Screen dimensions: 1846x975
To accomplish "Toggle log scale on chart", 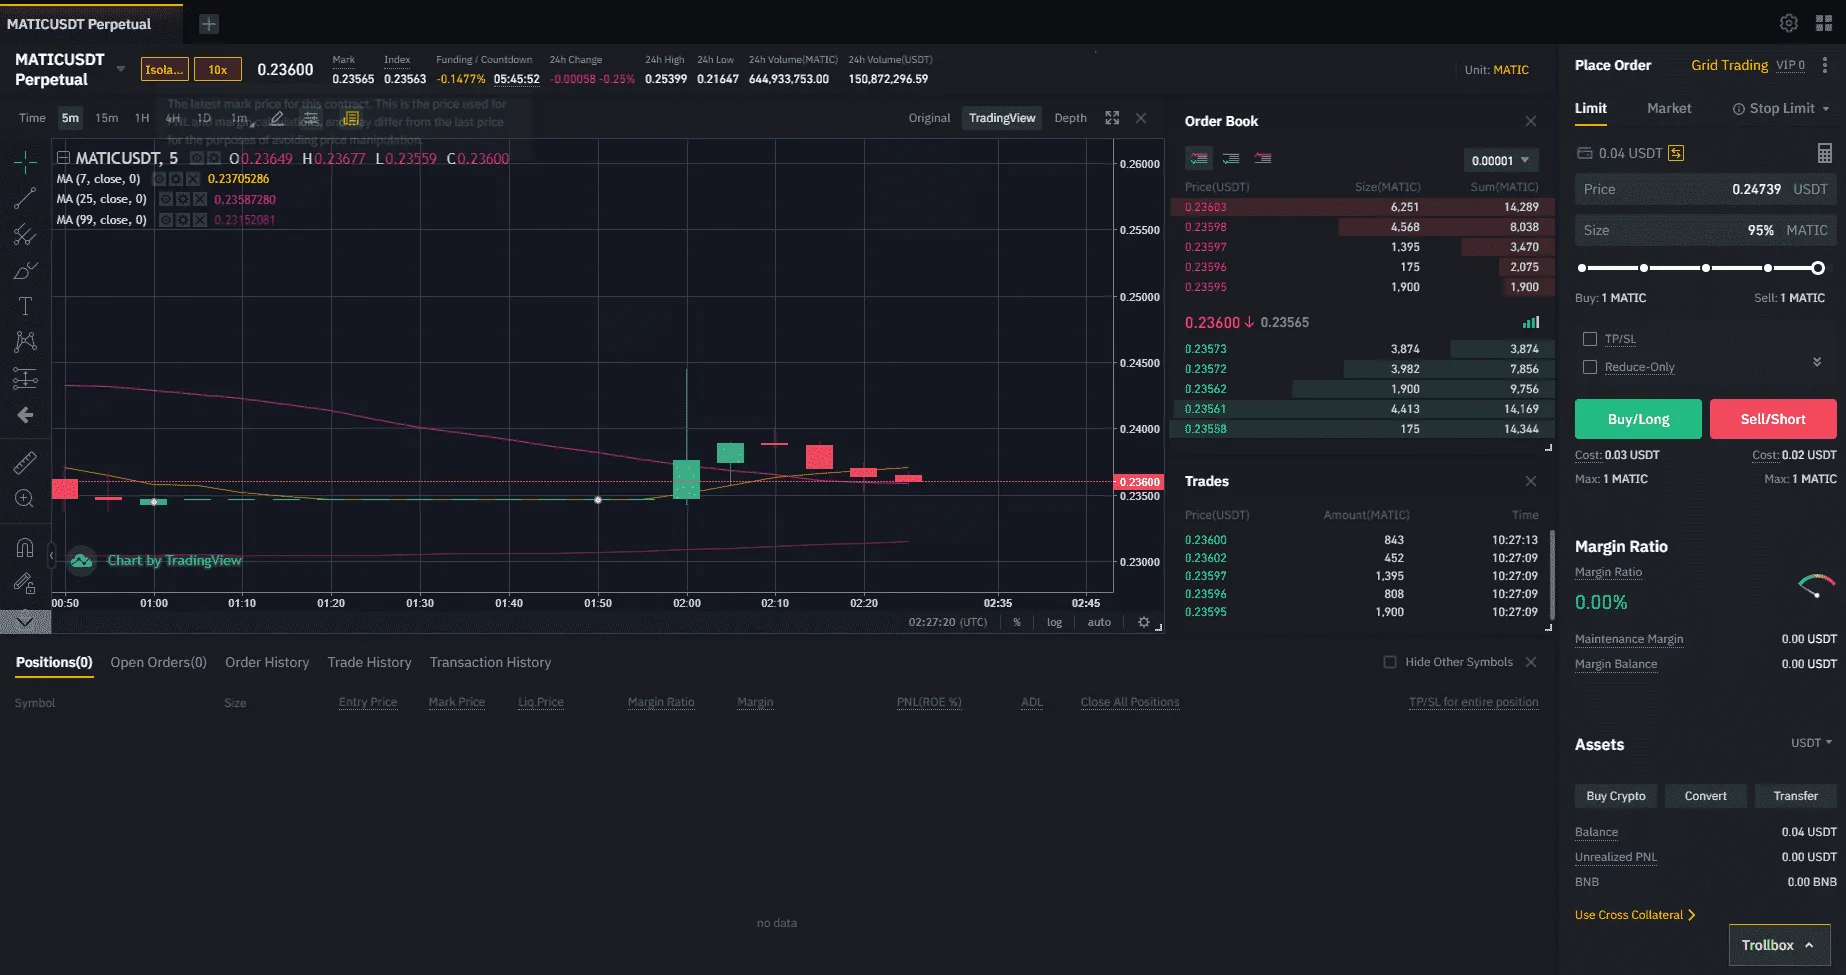I will tap(1054, 622).
